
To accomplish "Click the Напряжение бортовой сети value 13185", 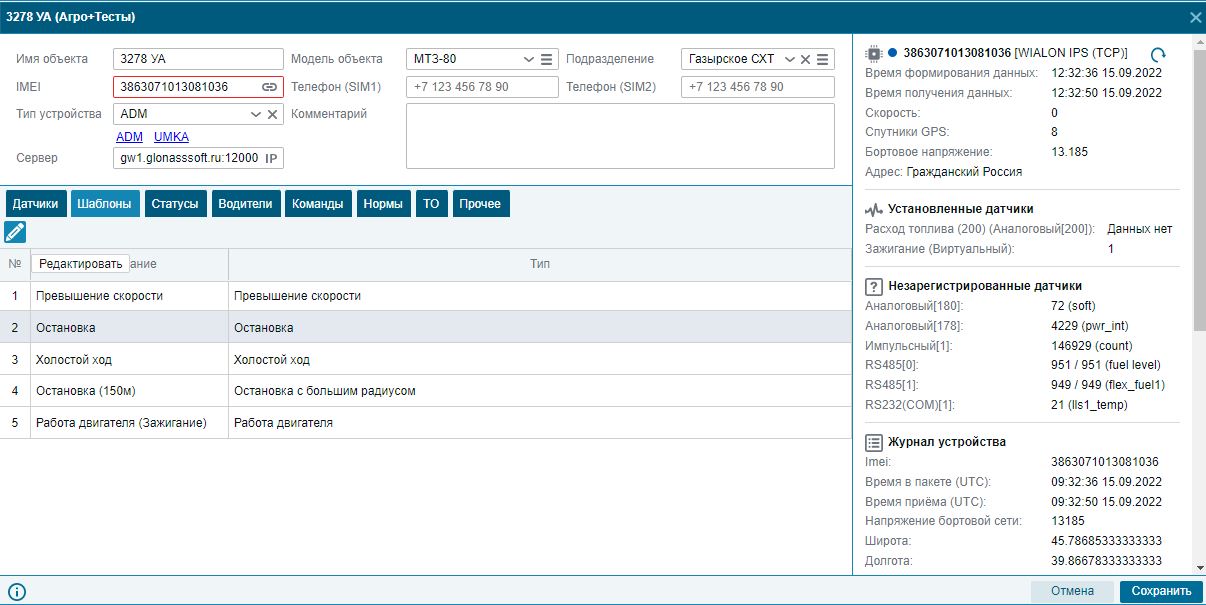I will [1068, 521].
